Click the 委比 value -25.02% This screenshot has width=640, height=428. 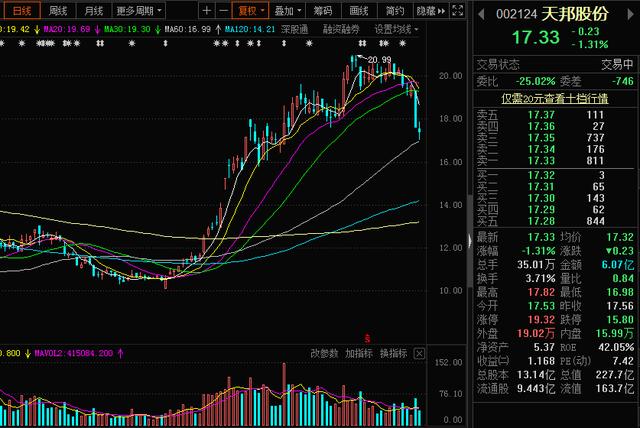535,81
